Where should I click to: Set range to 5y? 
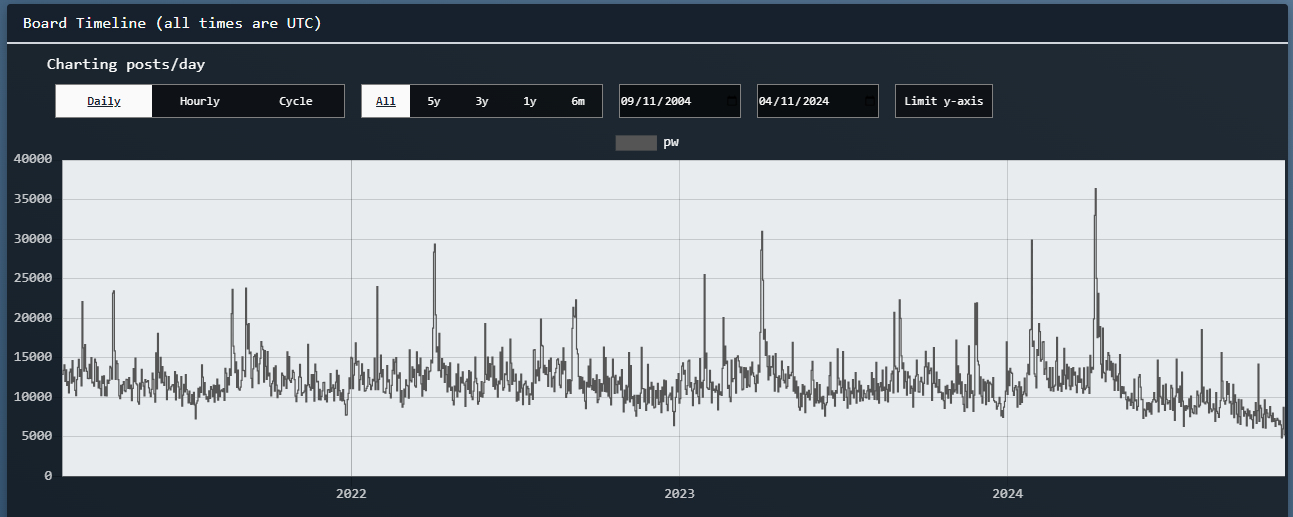434,101
